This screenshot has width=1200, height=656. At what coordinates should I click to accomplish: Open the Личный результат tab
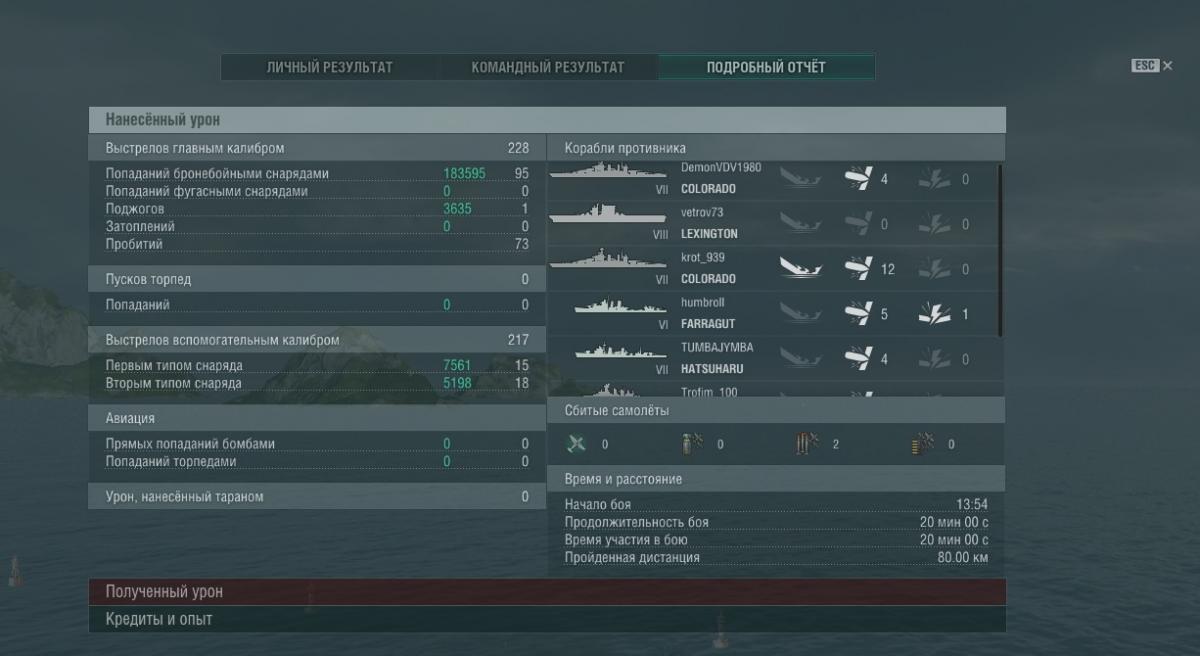click(329, 67)
